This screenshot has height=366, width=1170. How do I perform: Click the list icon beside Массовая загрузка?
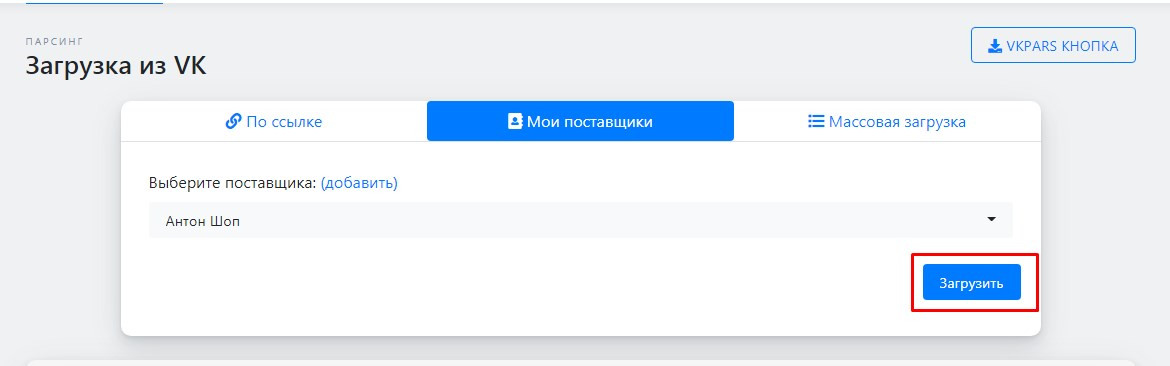[816, 121]
